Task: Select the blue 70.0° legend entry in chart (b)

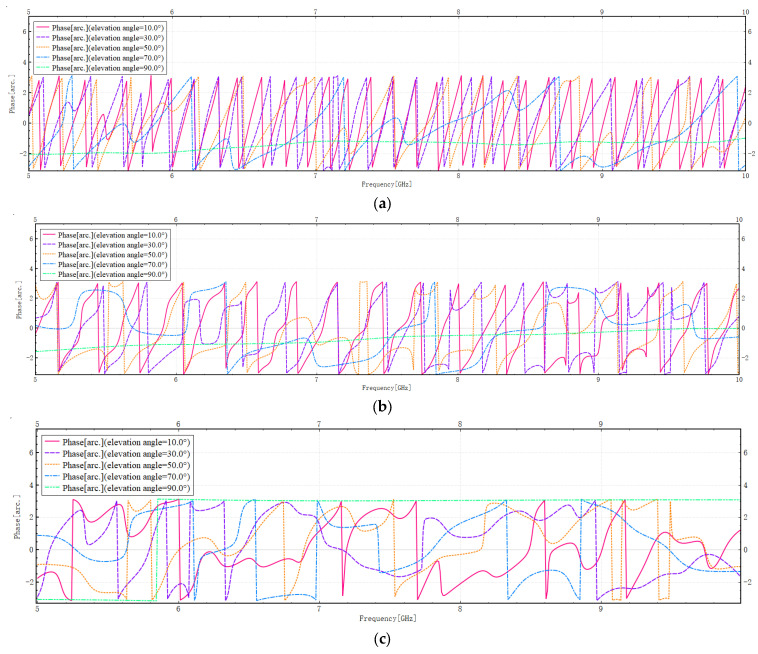Action: 105,264
